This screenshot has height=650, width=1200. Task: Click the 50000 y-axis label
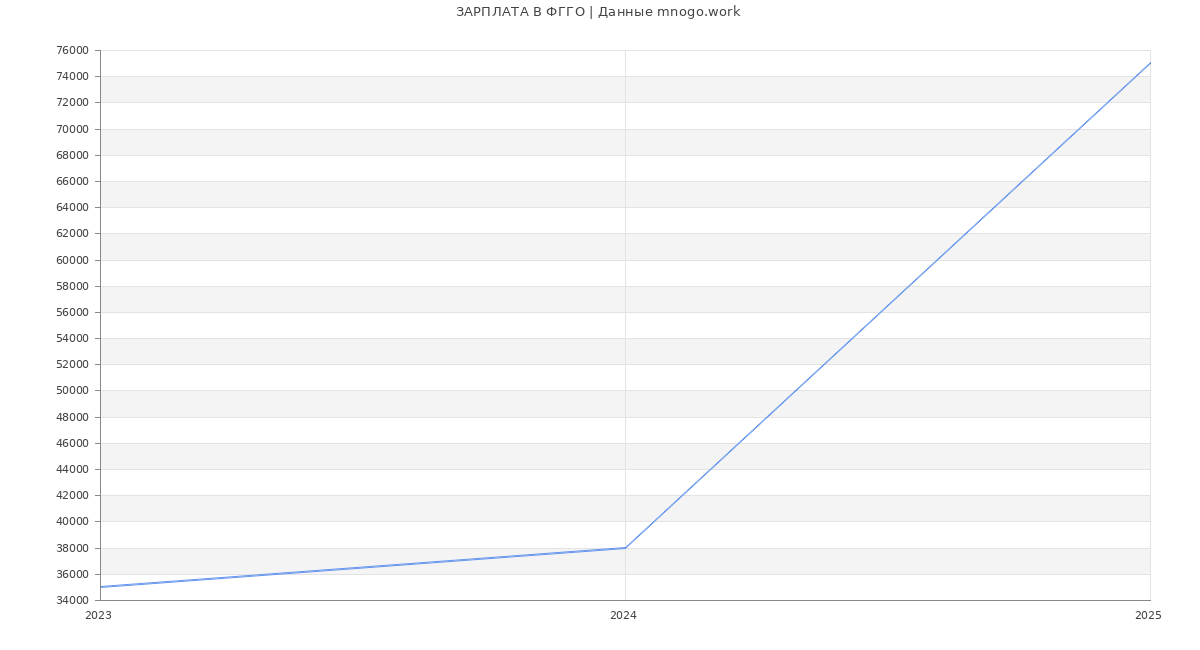[x=72, y=391]
